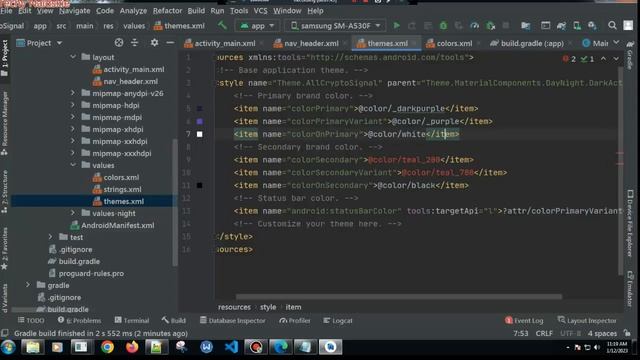640x360 pixels.
Task: Collapse the layout folder
Action: (73, 57)
